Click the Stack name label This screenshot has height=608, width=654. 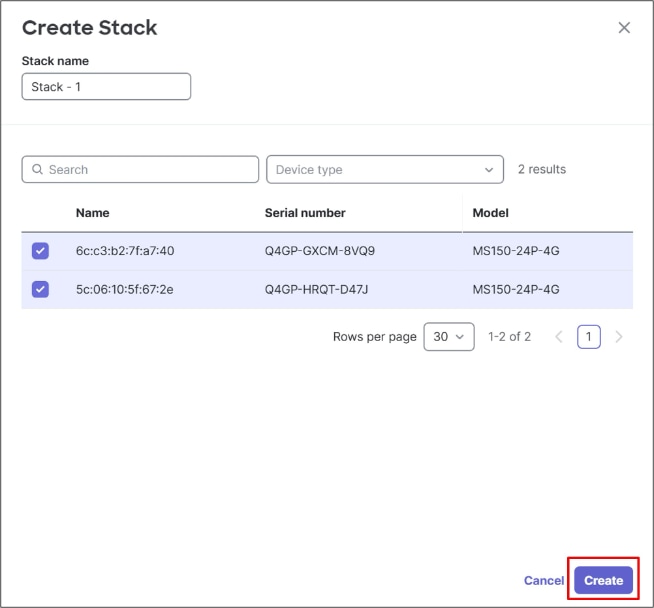(55, 61)
